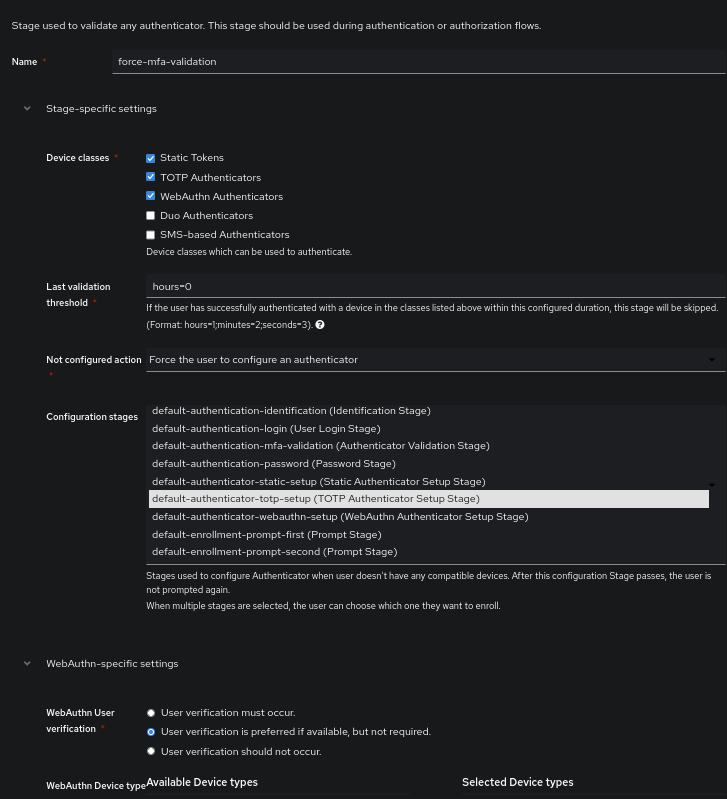Uncheck Static Tokens device class
Viewport: 727px width, 799px height.
[x=151, y=158]
